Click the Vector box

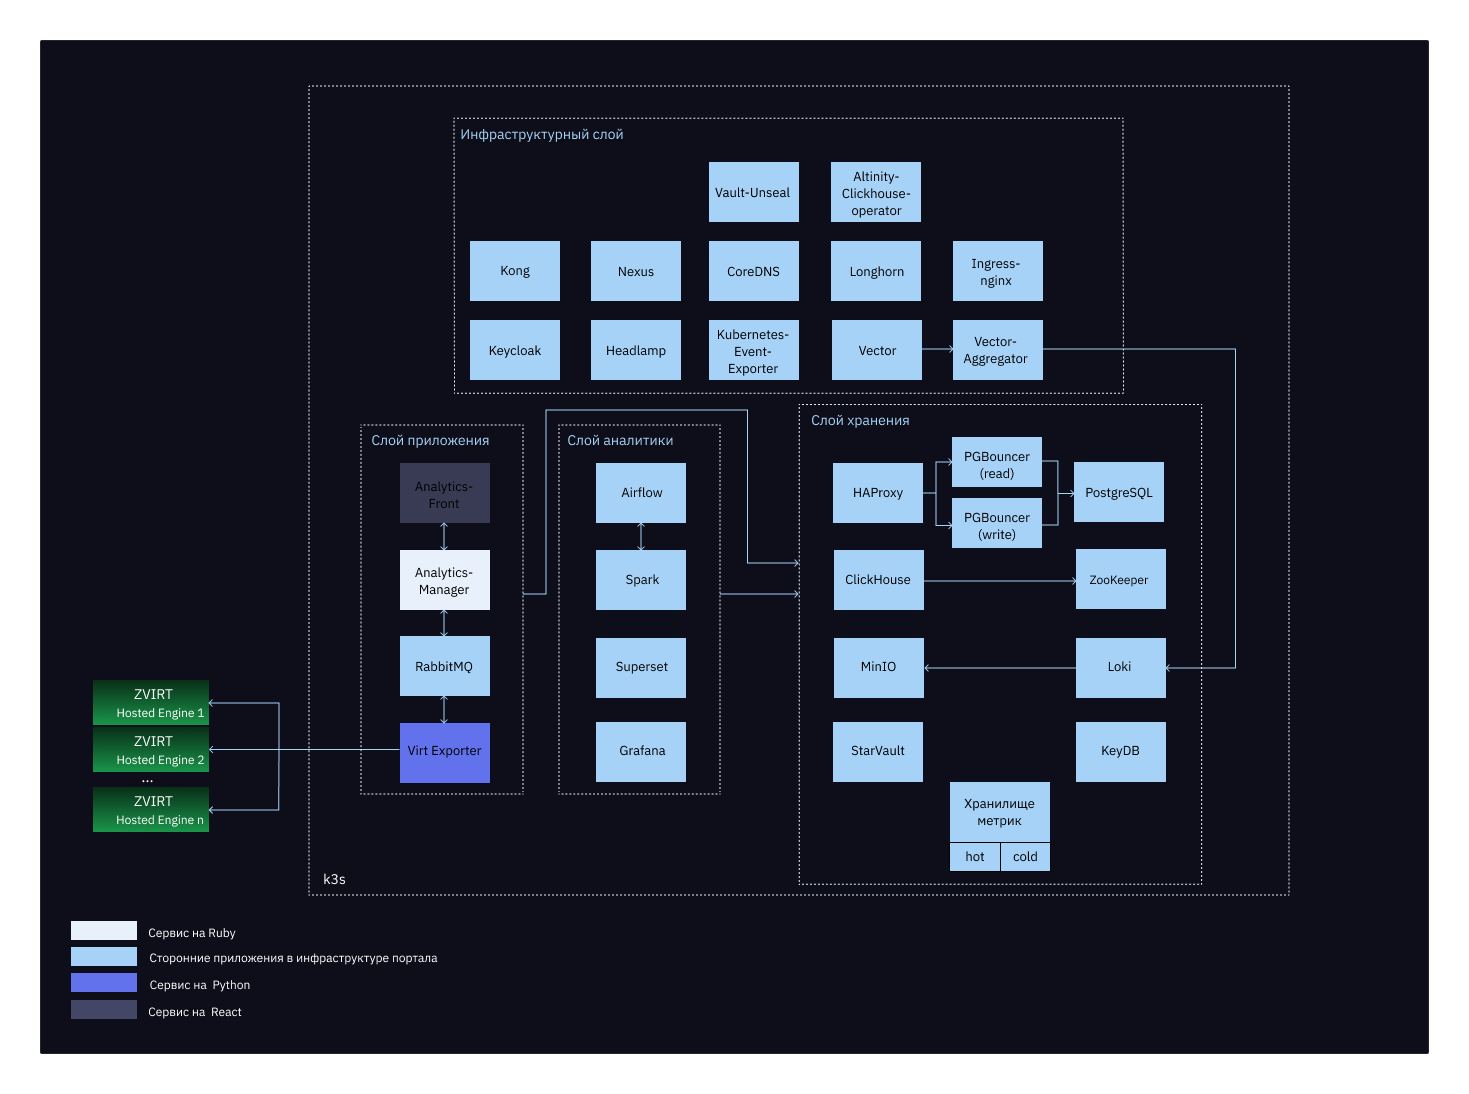point(876,350)
